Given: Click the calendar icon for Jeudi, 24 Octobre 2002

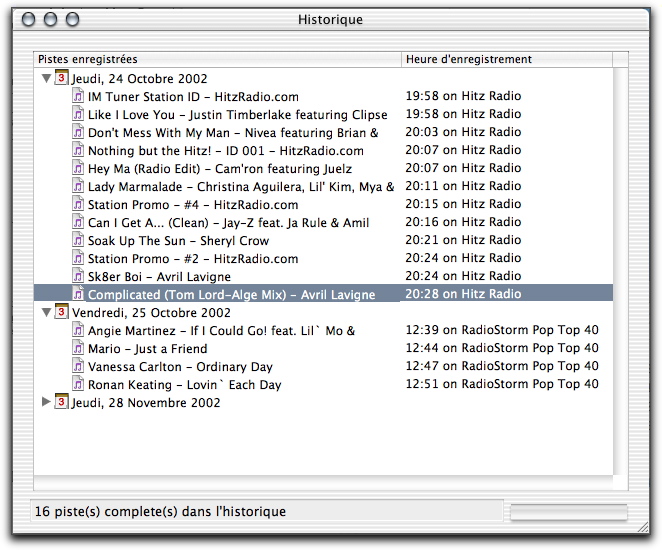Looking at the screenshot, I should pos(61,78).
